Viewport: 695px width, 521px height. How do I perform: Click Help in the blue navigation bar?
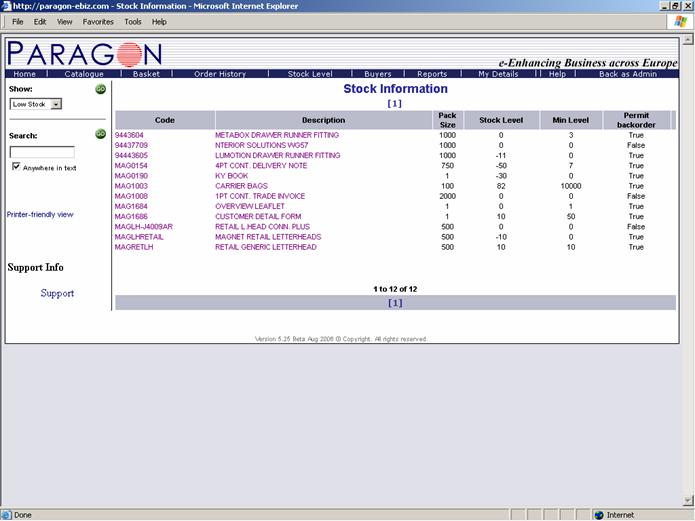click(557, 74)
